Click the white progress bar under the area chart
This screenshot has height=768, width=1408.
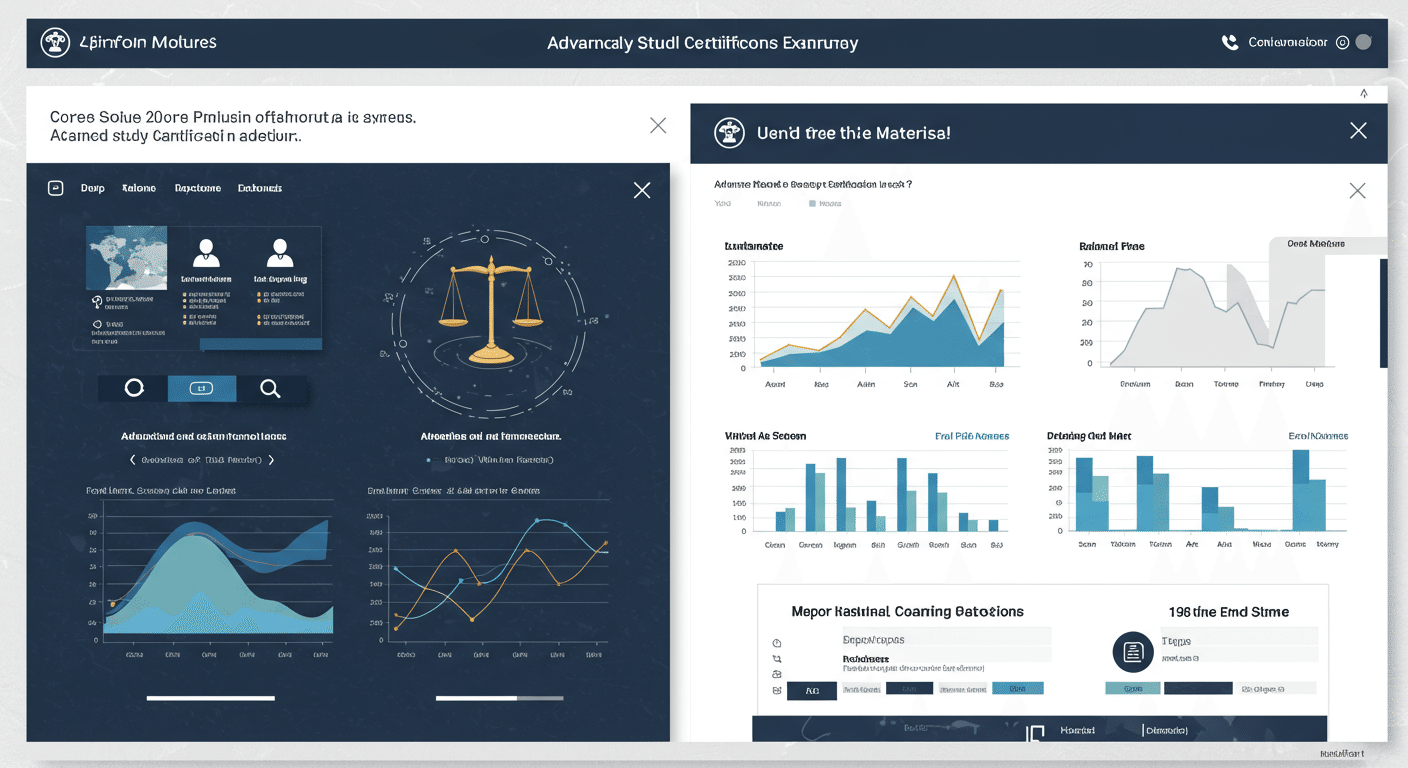[210, 698]
